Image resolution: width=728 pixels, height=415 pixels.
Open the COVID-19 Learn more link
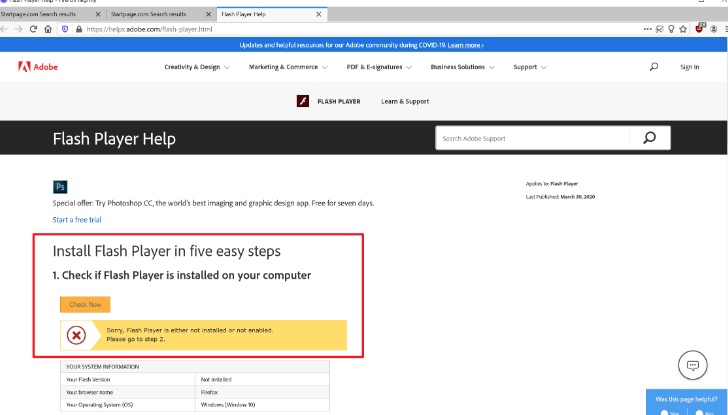pyautogui.click(x=465, y=45)
